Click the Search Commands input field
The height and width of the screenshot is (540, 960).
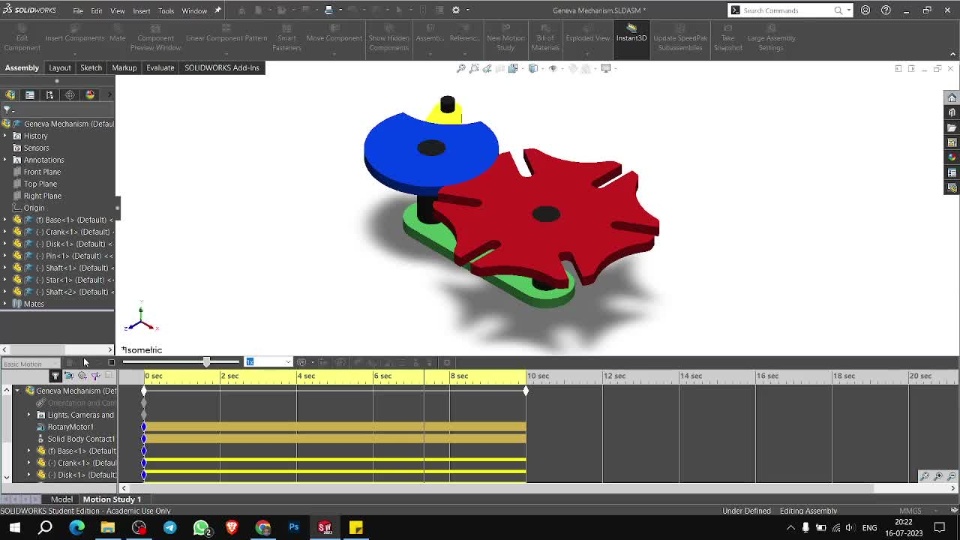[787, 10]
